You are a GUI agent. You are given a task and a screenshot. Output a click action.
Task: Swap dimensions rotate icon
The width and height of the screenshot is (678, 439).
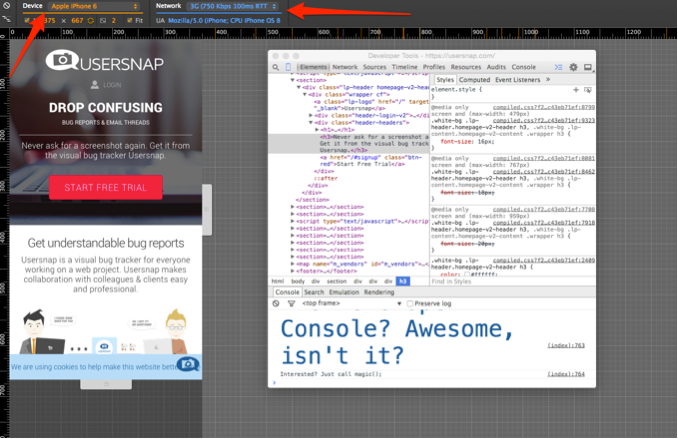(x=90, y=20)
